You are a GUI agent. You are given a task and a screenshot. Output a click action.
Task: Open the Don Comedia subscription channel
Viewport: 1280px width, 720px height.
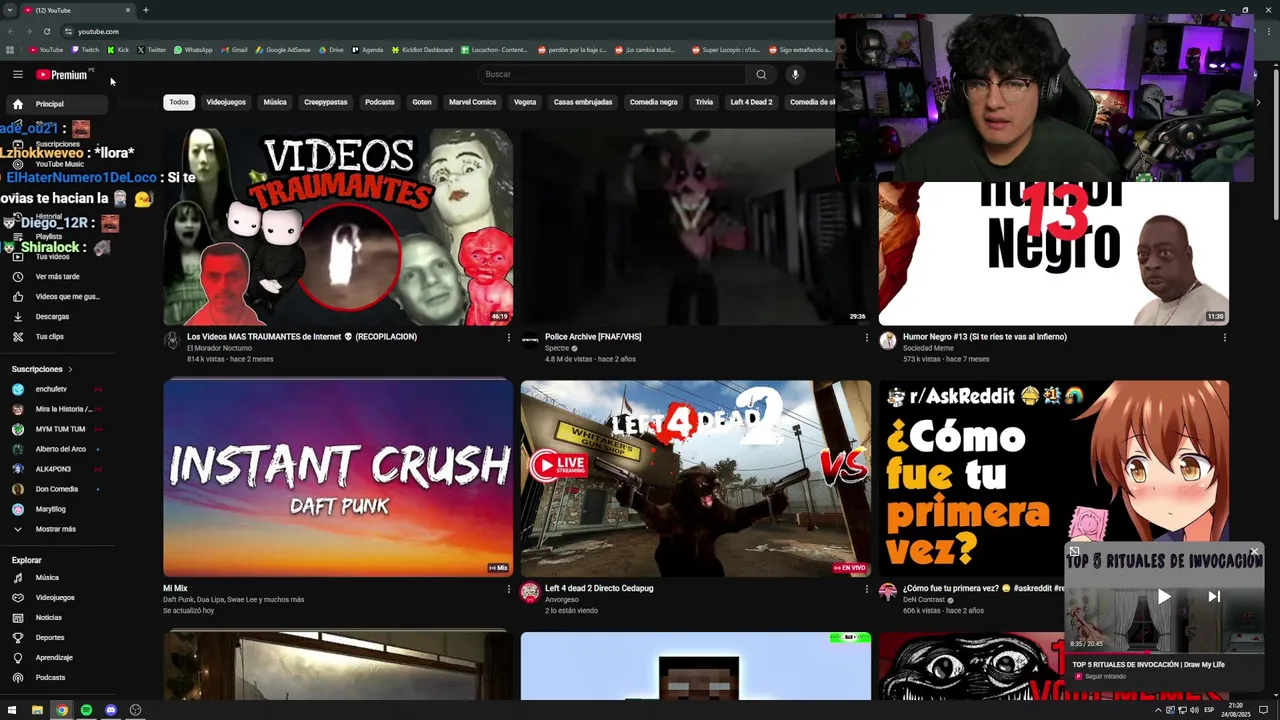[56, 489]
